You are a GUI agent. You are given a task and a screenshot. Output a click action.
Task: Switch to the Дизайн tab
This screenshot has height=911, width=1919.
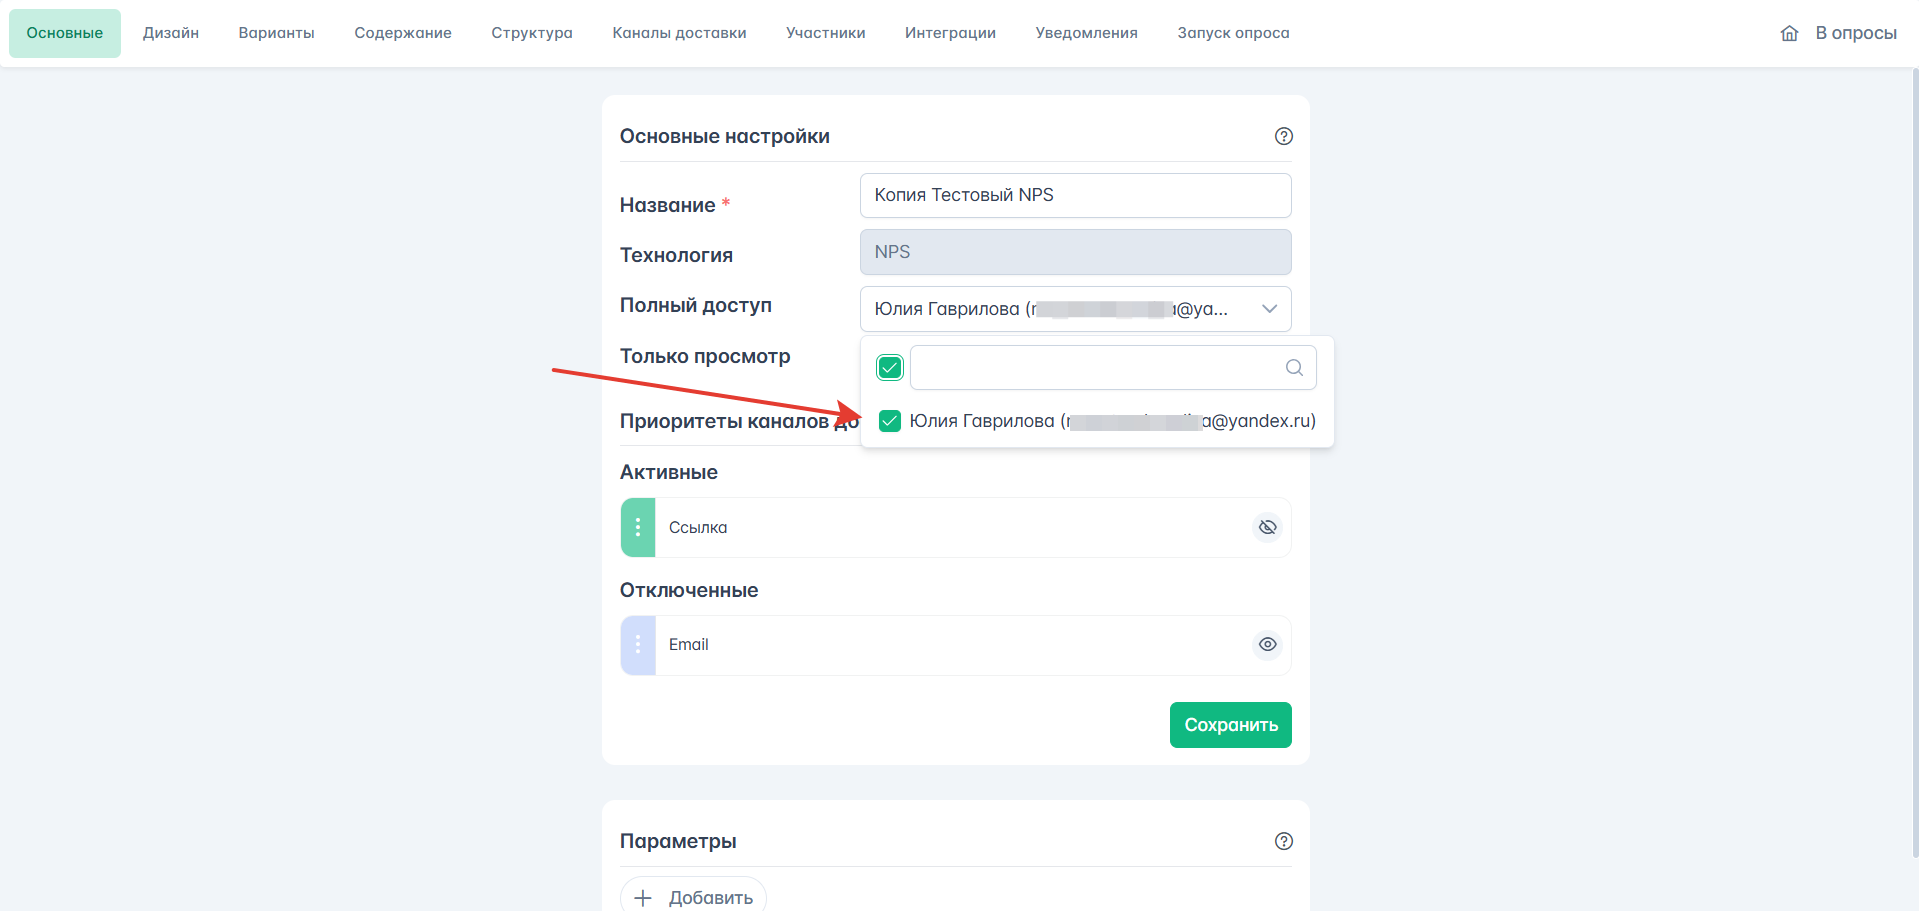[x=171, y=33]
